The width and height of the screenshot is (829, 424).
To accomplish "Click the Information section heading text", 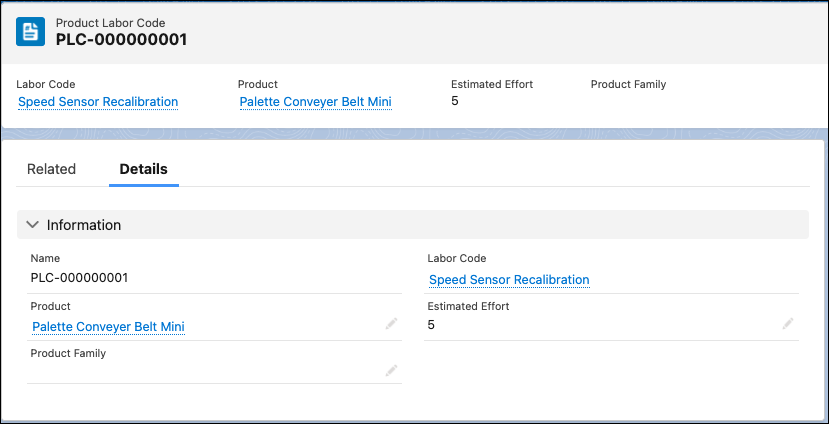I will pyautogui.click(x=84, y=225).
